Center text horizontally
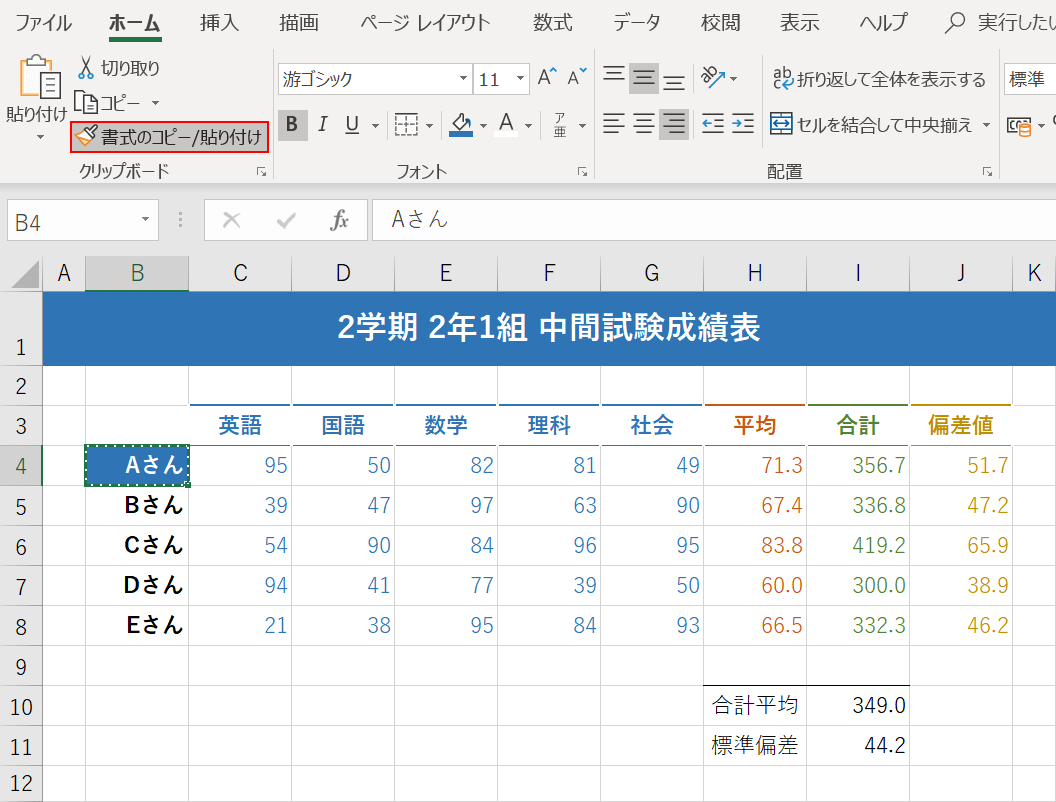1056x802 pixels. (643, 124)
